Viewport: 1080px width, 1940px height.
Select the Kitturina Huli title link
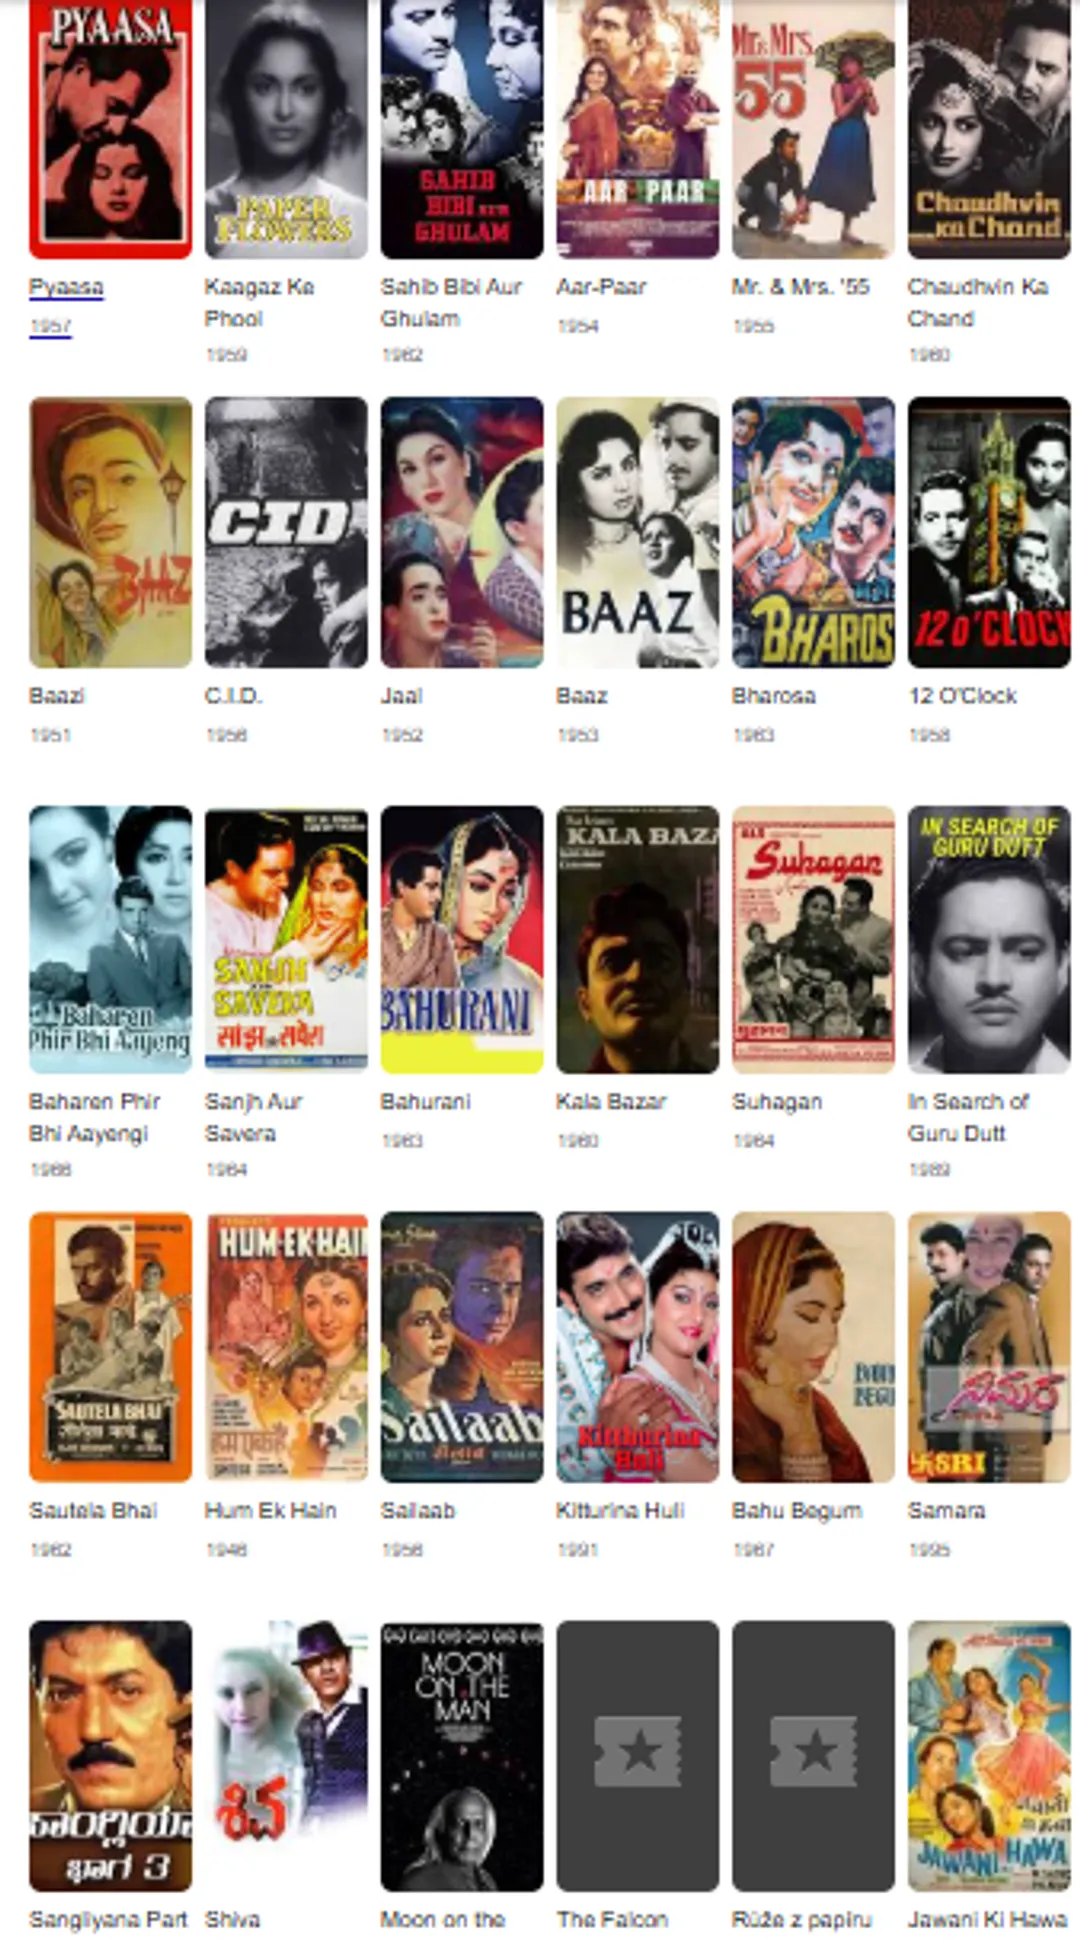coord(620,1510)
